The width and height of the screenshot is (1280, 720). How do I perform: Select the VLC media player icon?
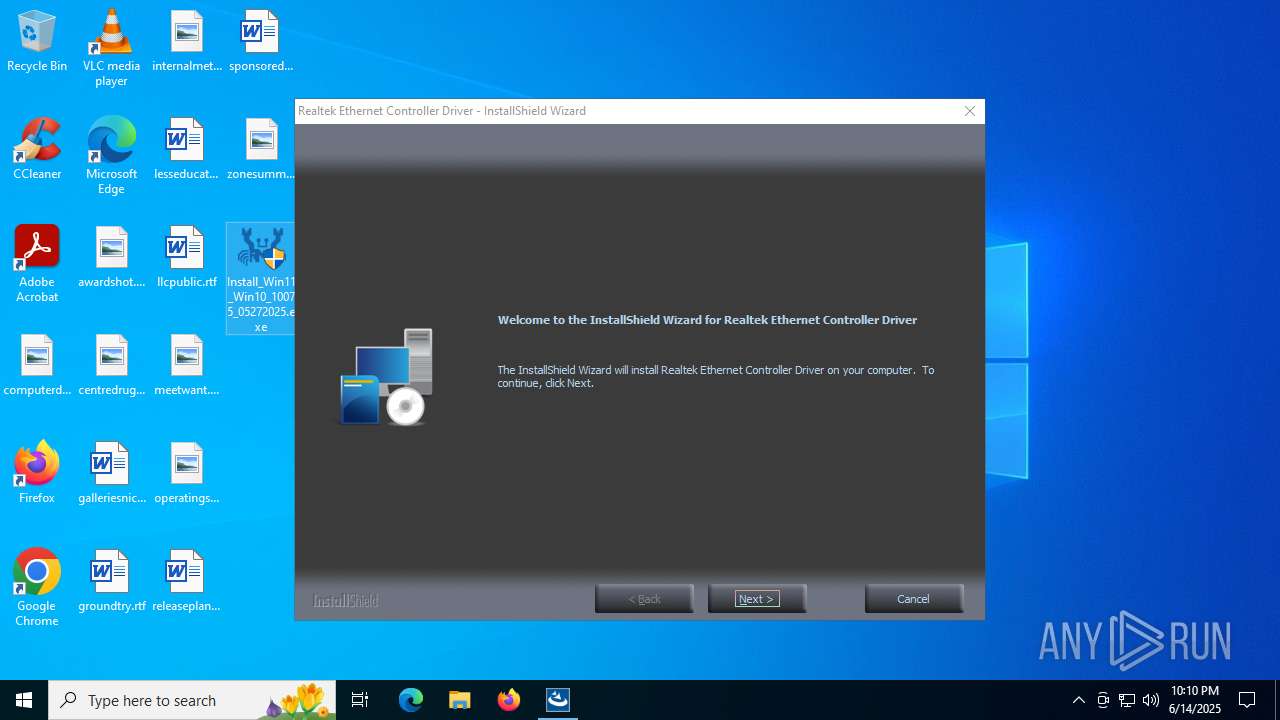click(111, 48)
